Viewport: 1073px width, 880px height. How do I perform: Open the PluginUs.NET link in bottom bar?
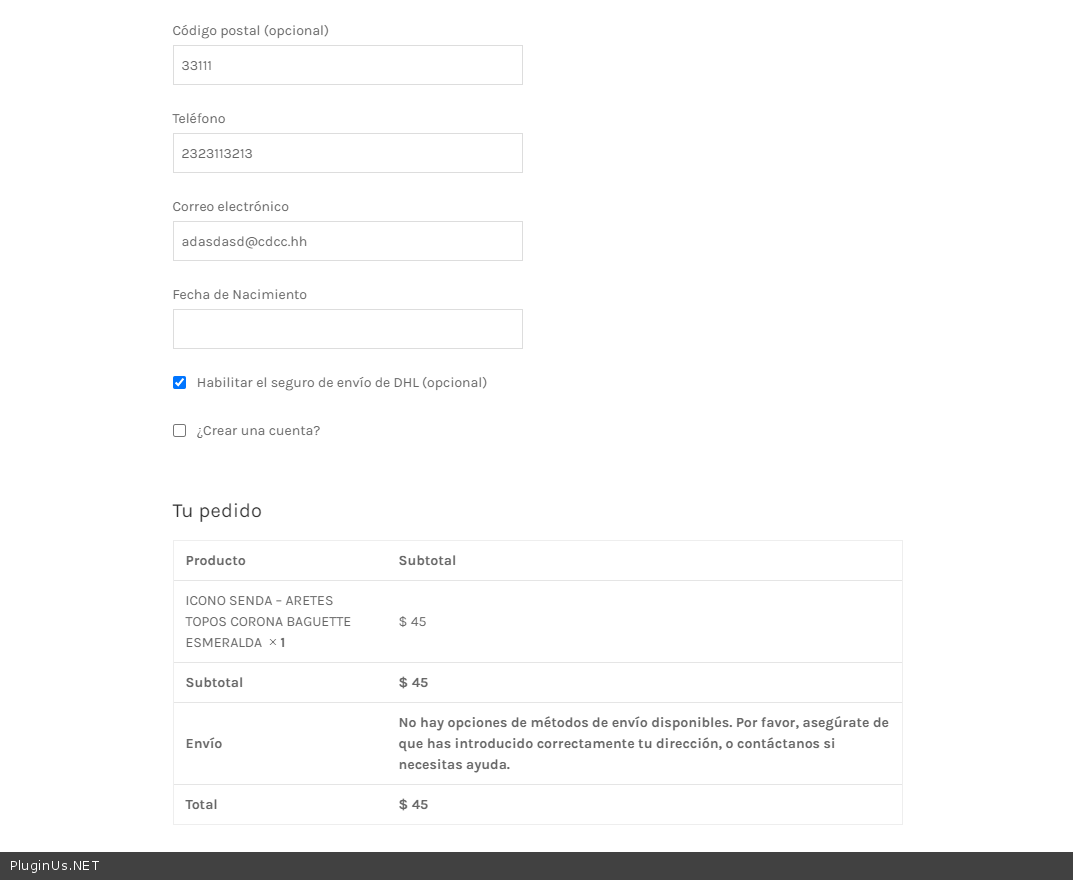[55, 866]
